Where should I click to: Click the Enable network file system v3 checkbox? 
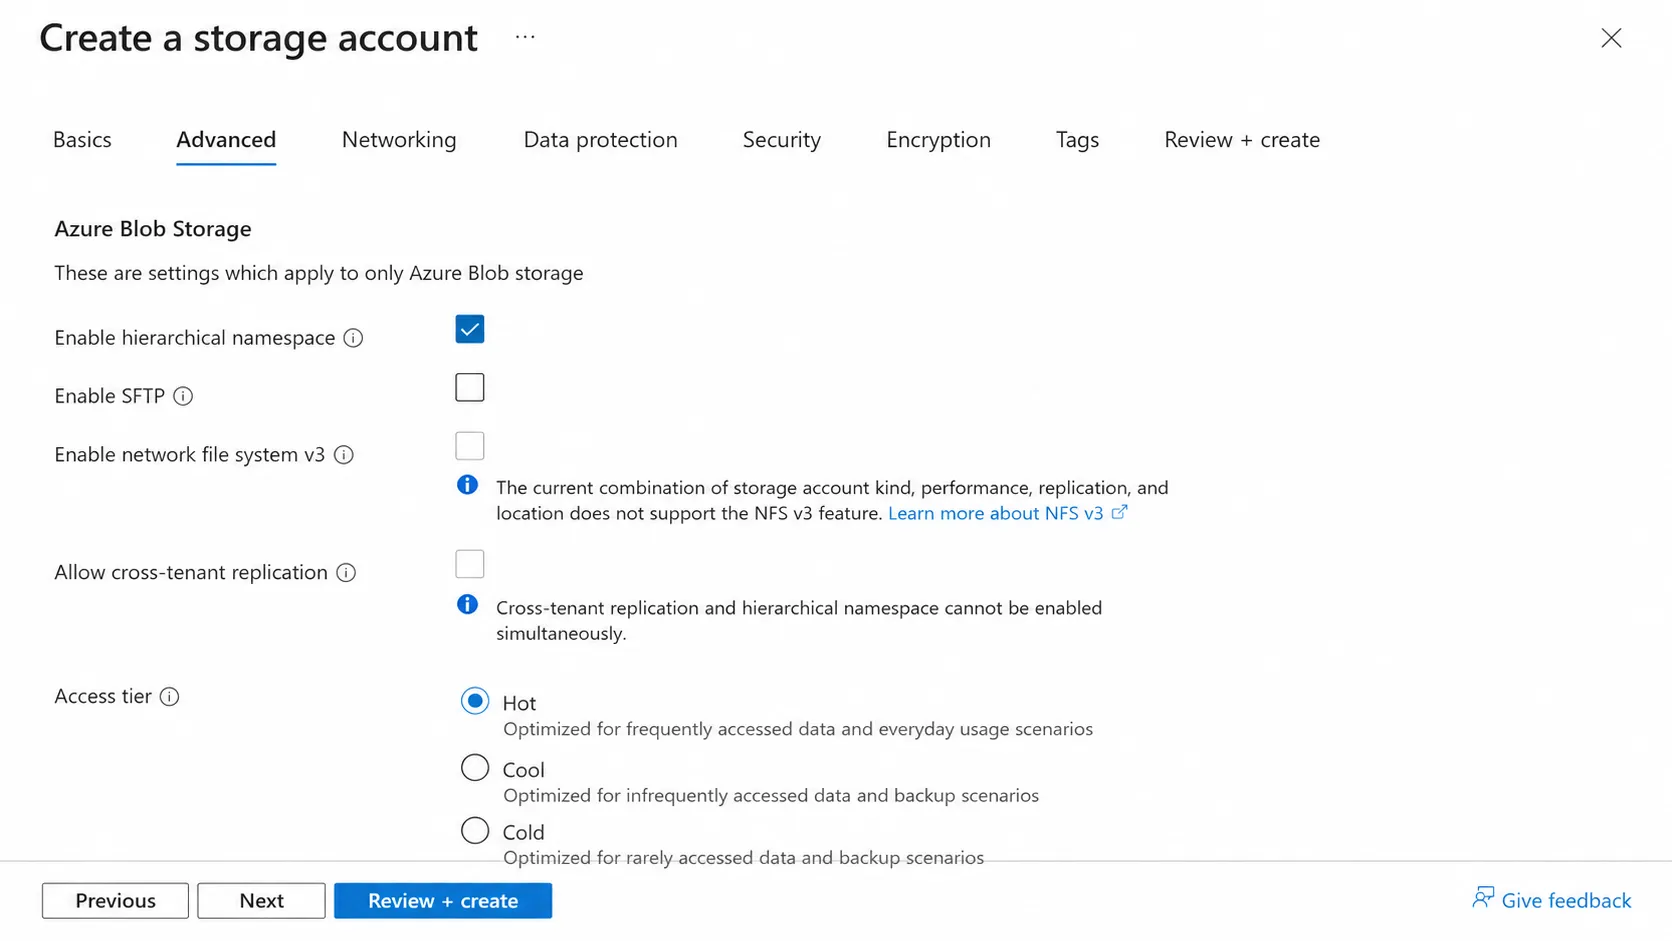point(470,446)
